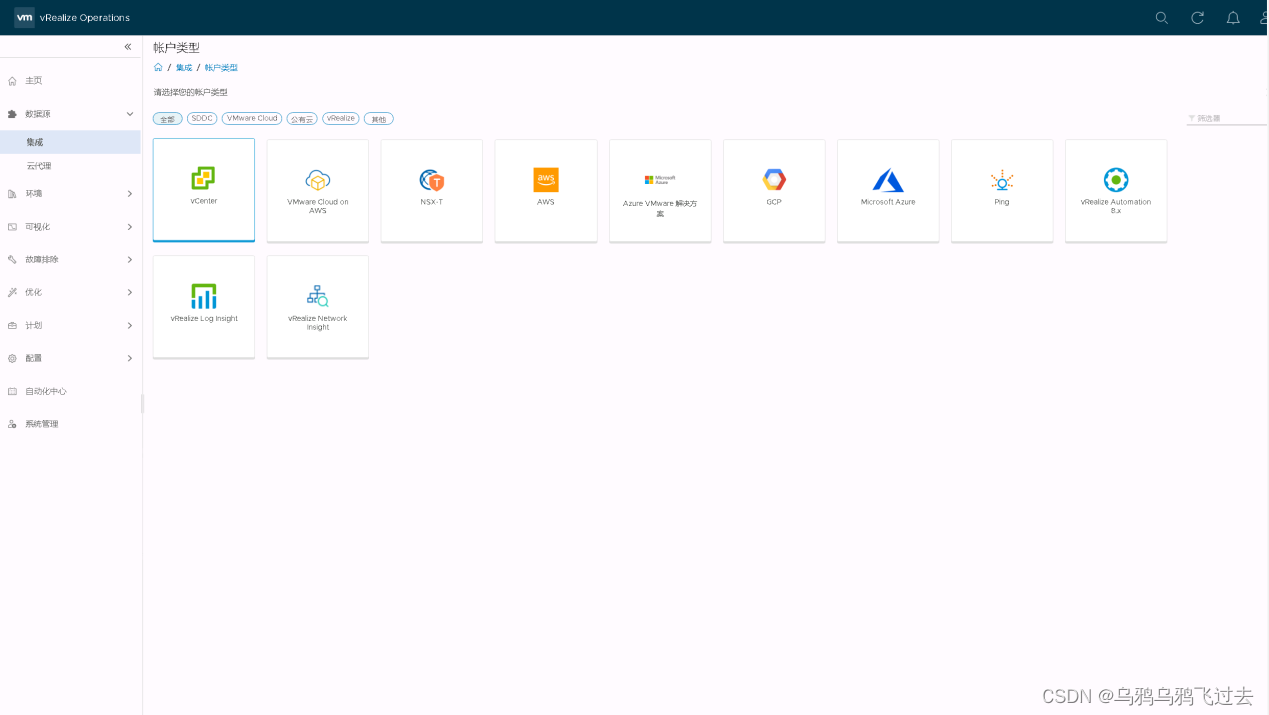The width and height of the screenshot is (1269, 715).
Task: Open the vCenter account type card
Action: pyautogui.click(x=204, y=190)
